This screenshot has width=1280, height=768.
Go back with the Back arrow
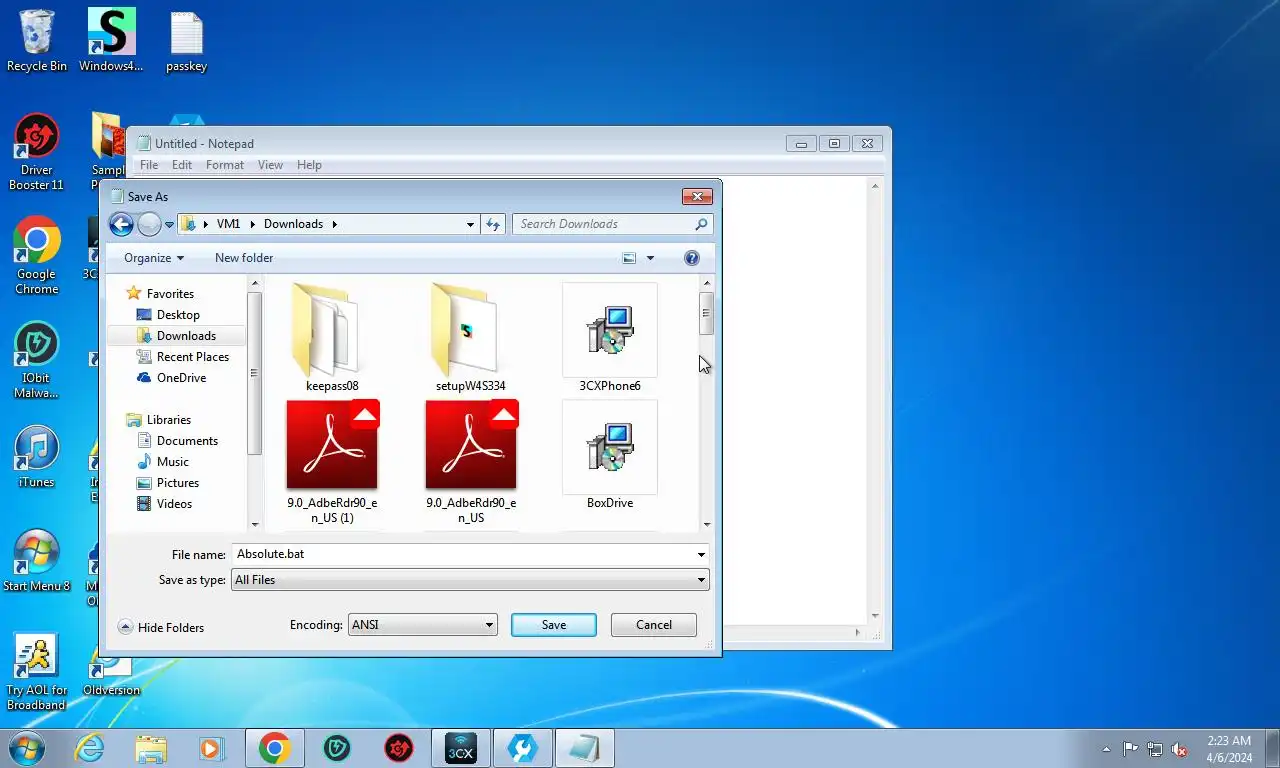coord(121,224)
